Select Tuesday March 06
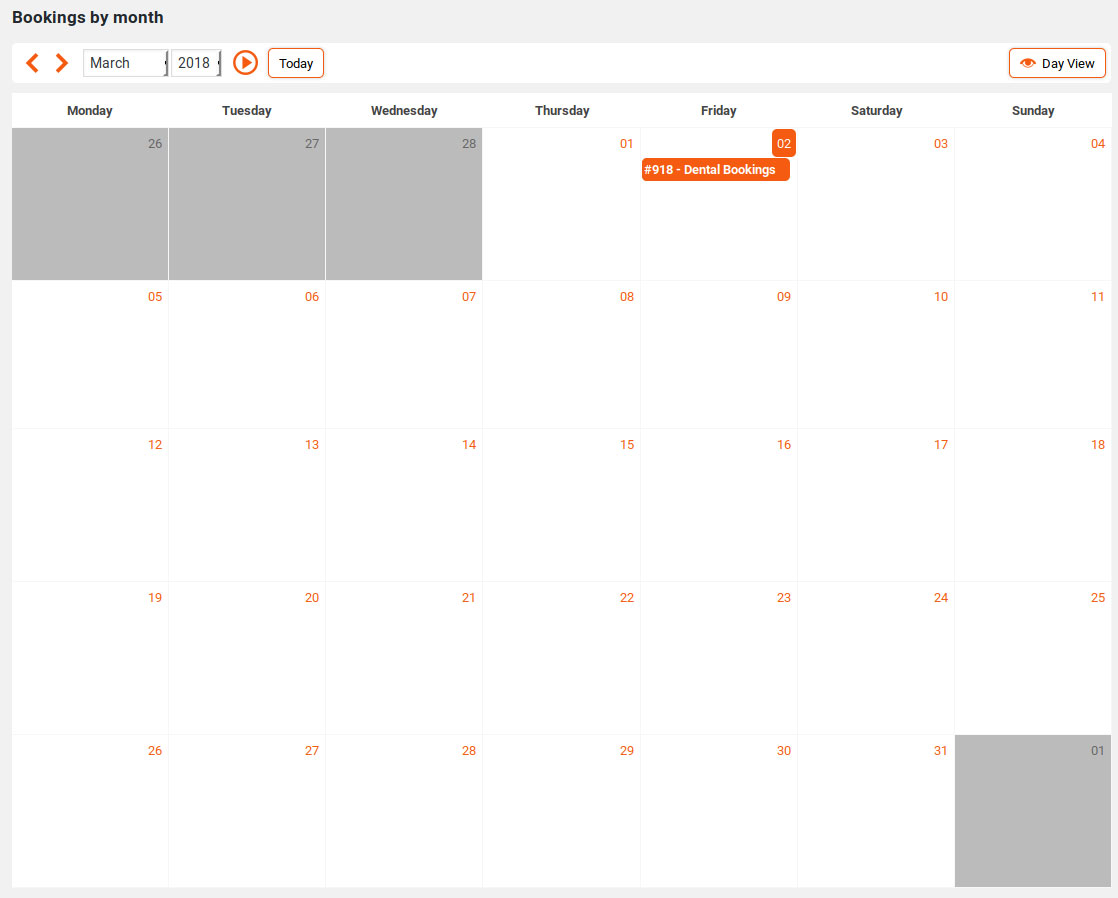Viewport: 1118px width, 898px height. (x=247, y=354)
